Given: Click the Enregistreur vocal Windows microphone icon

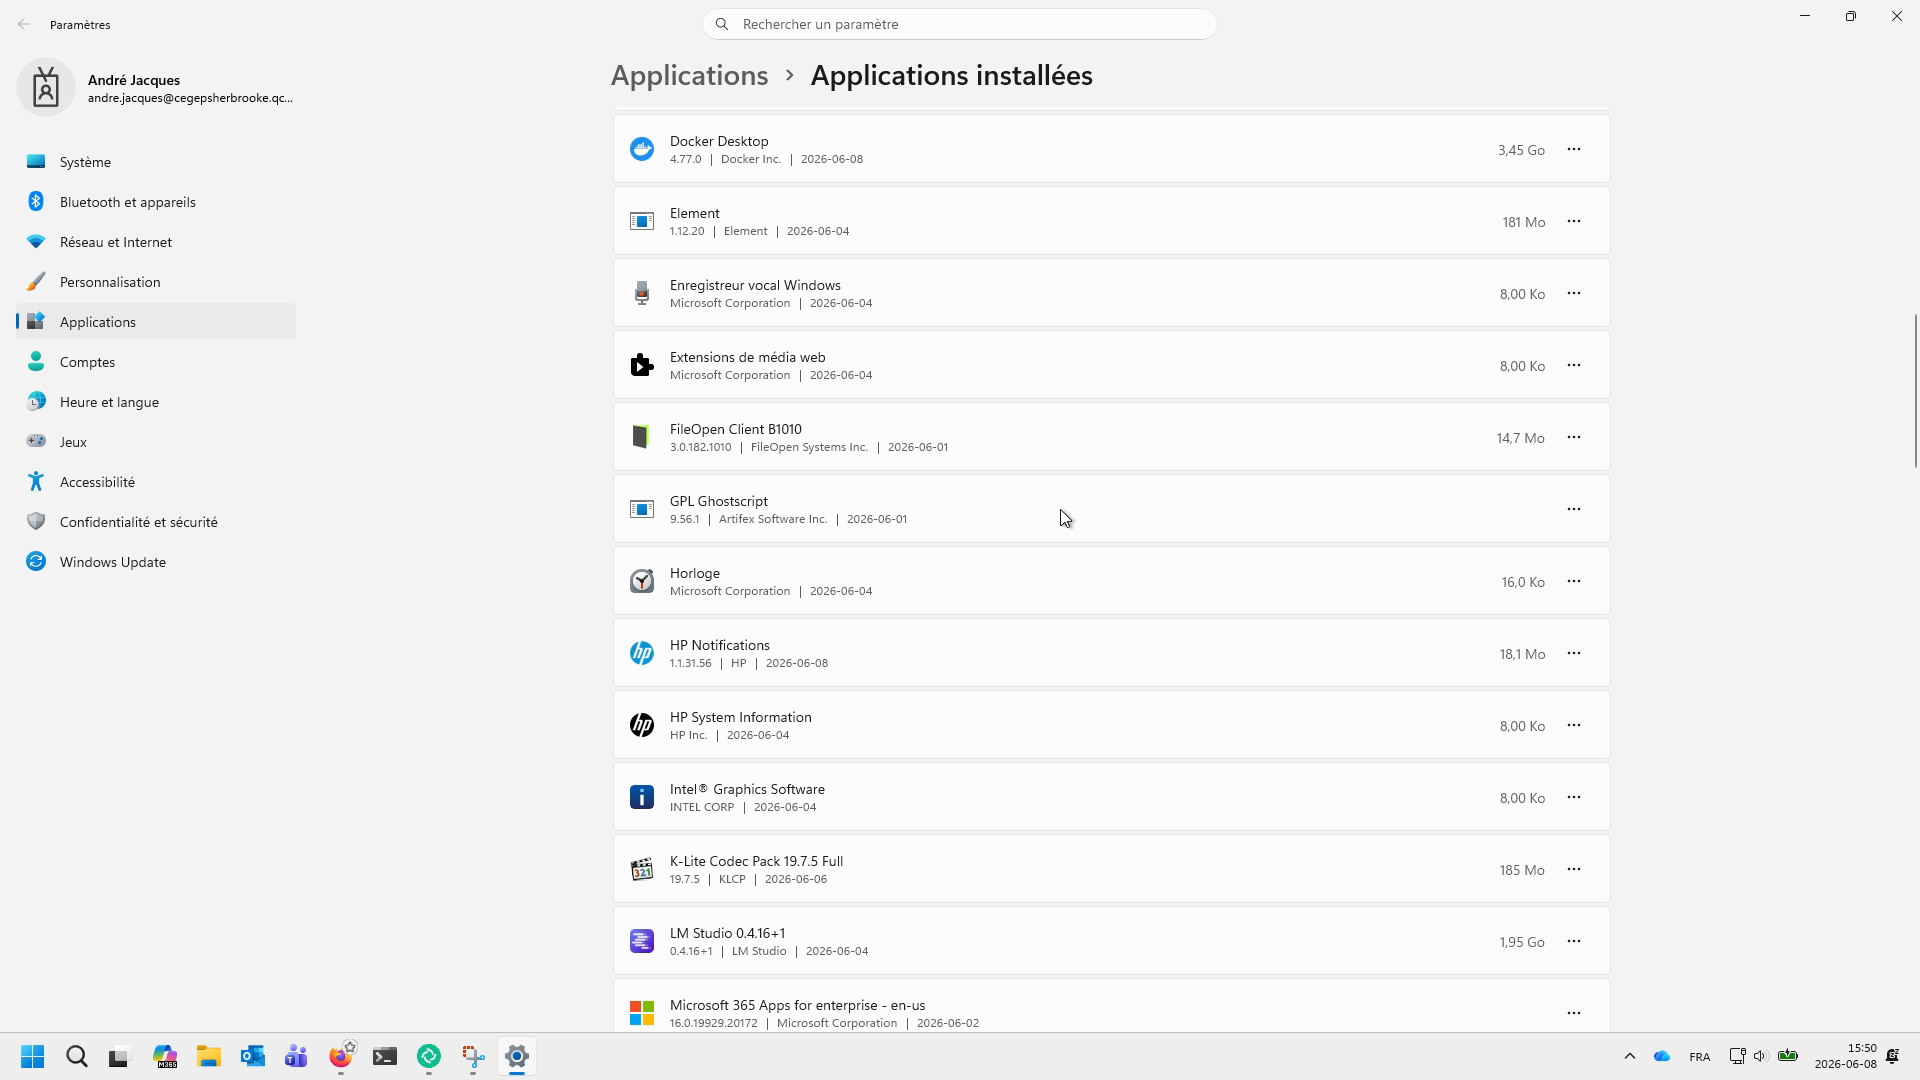Looking at the screenshot, I should click(x=642, y=293).
